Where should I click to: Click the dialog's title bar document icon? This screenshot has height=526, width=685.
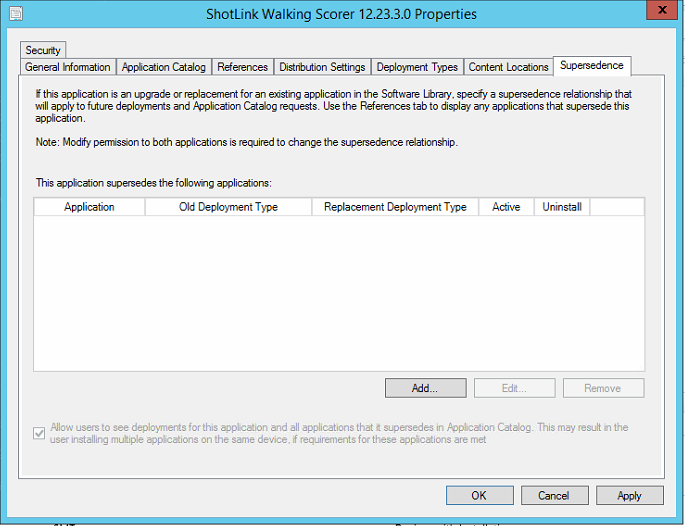click(16, 13)
